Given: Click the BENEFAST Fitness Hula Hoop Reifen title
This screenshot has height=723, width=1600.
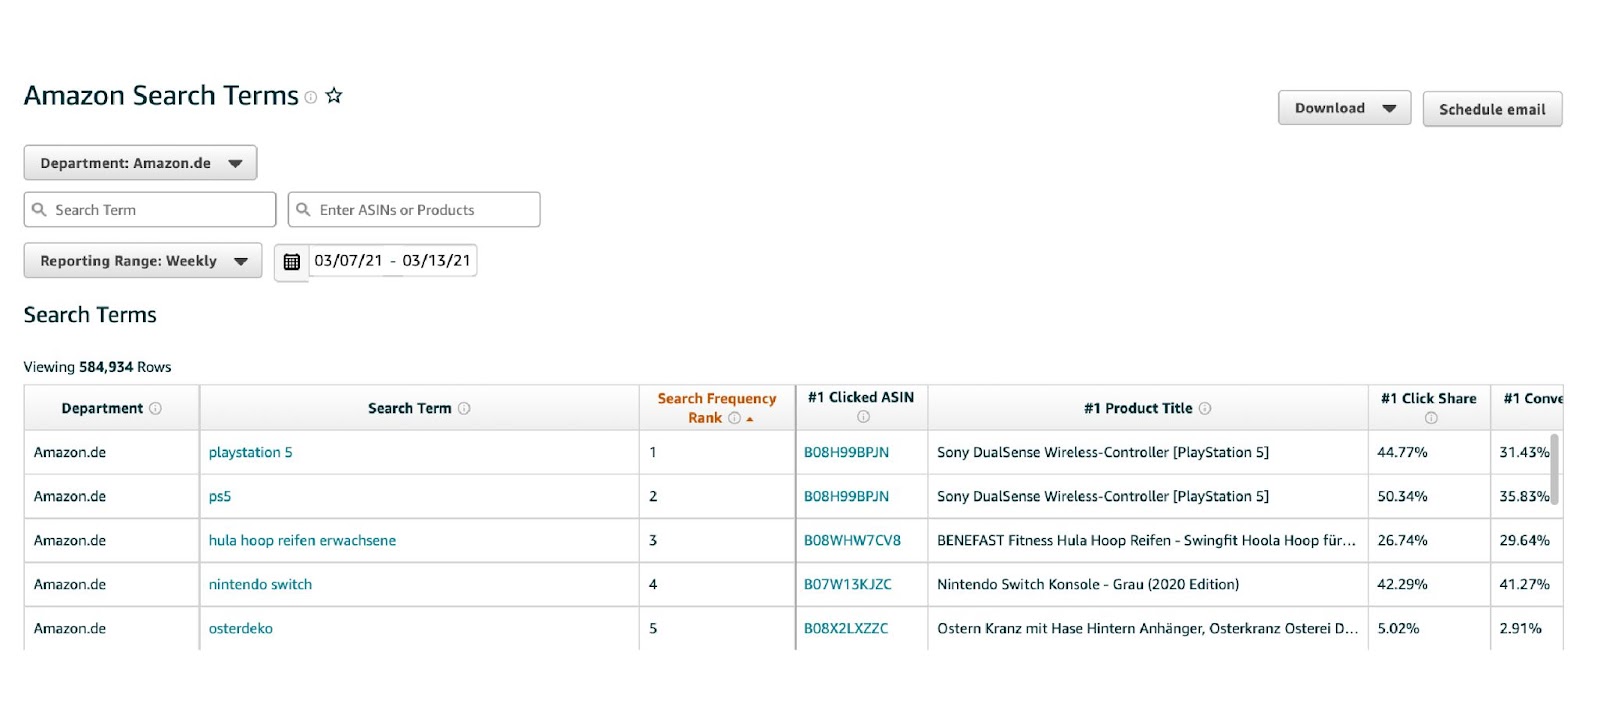Looking at the screenshot, I should 1146,540.
